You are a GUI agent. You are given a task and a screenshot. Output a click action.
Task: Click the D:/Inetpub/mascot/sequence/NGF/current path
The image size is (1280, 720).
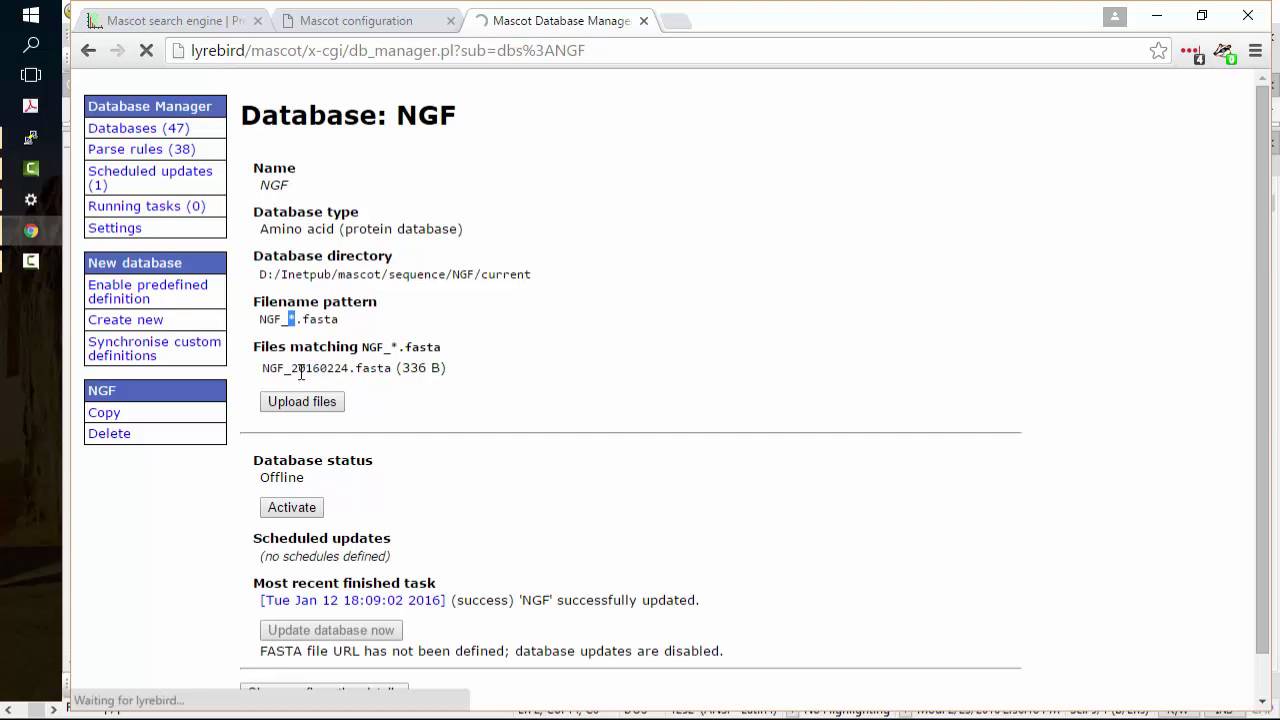point(395,274)
